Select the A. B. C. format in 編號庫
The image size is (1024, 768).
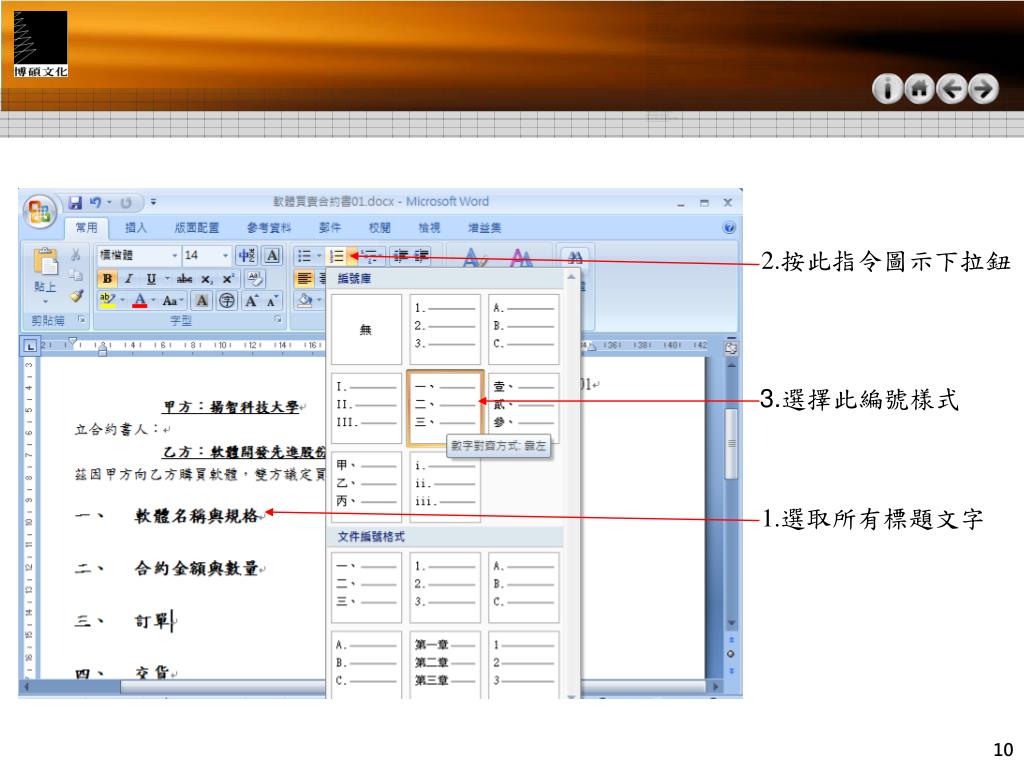[524, 329]
